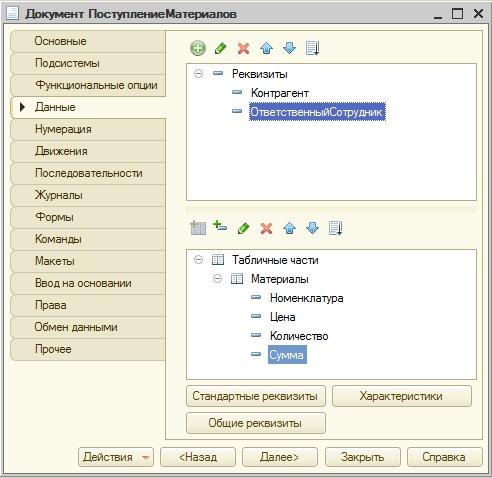492x478 pixels.
Task: Click add attribute to tabular section icon
Action: point(220,227)
